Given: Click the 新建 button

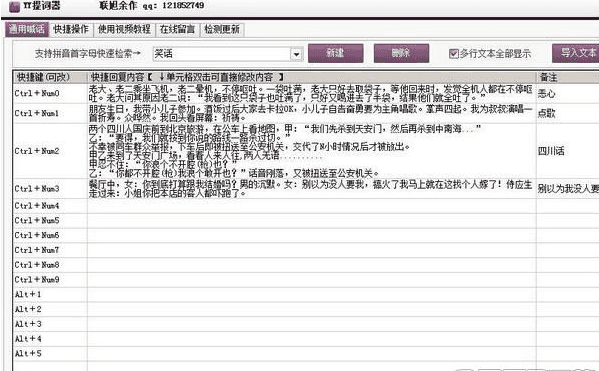Looking at the screenshot, I should click(x=335, y=53).
